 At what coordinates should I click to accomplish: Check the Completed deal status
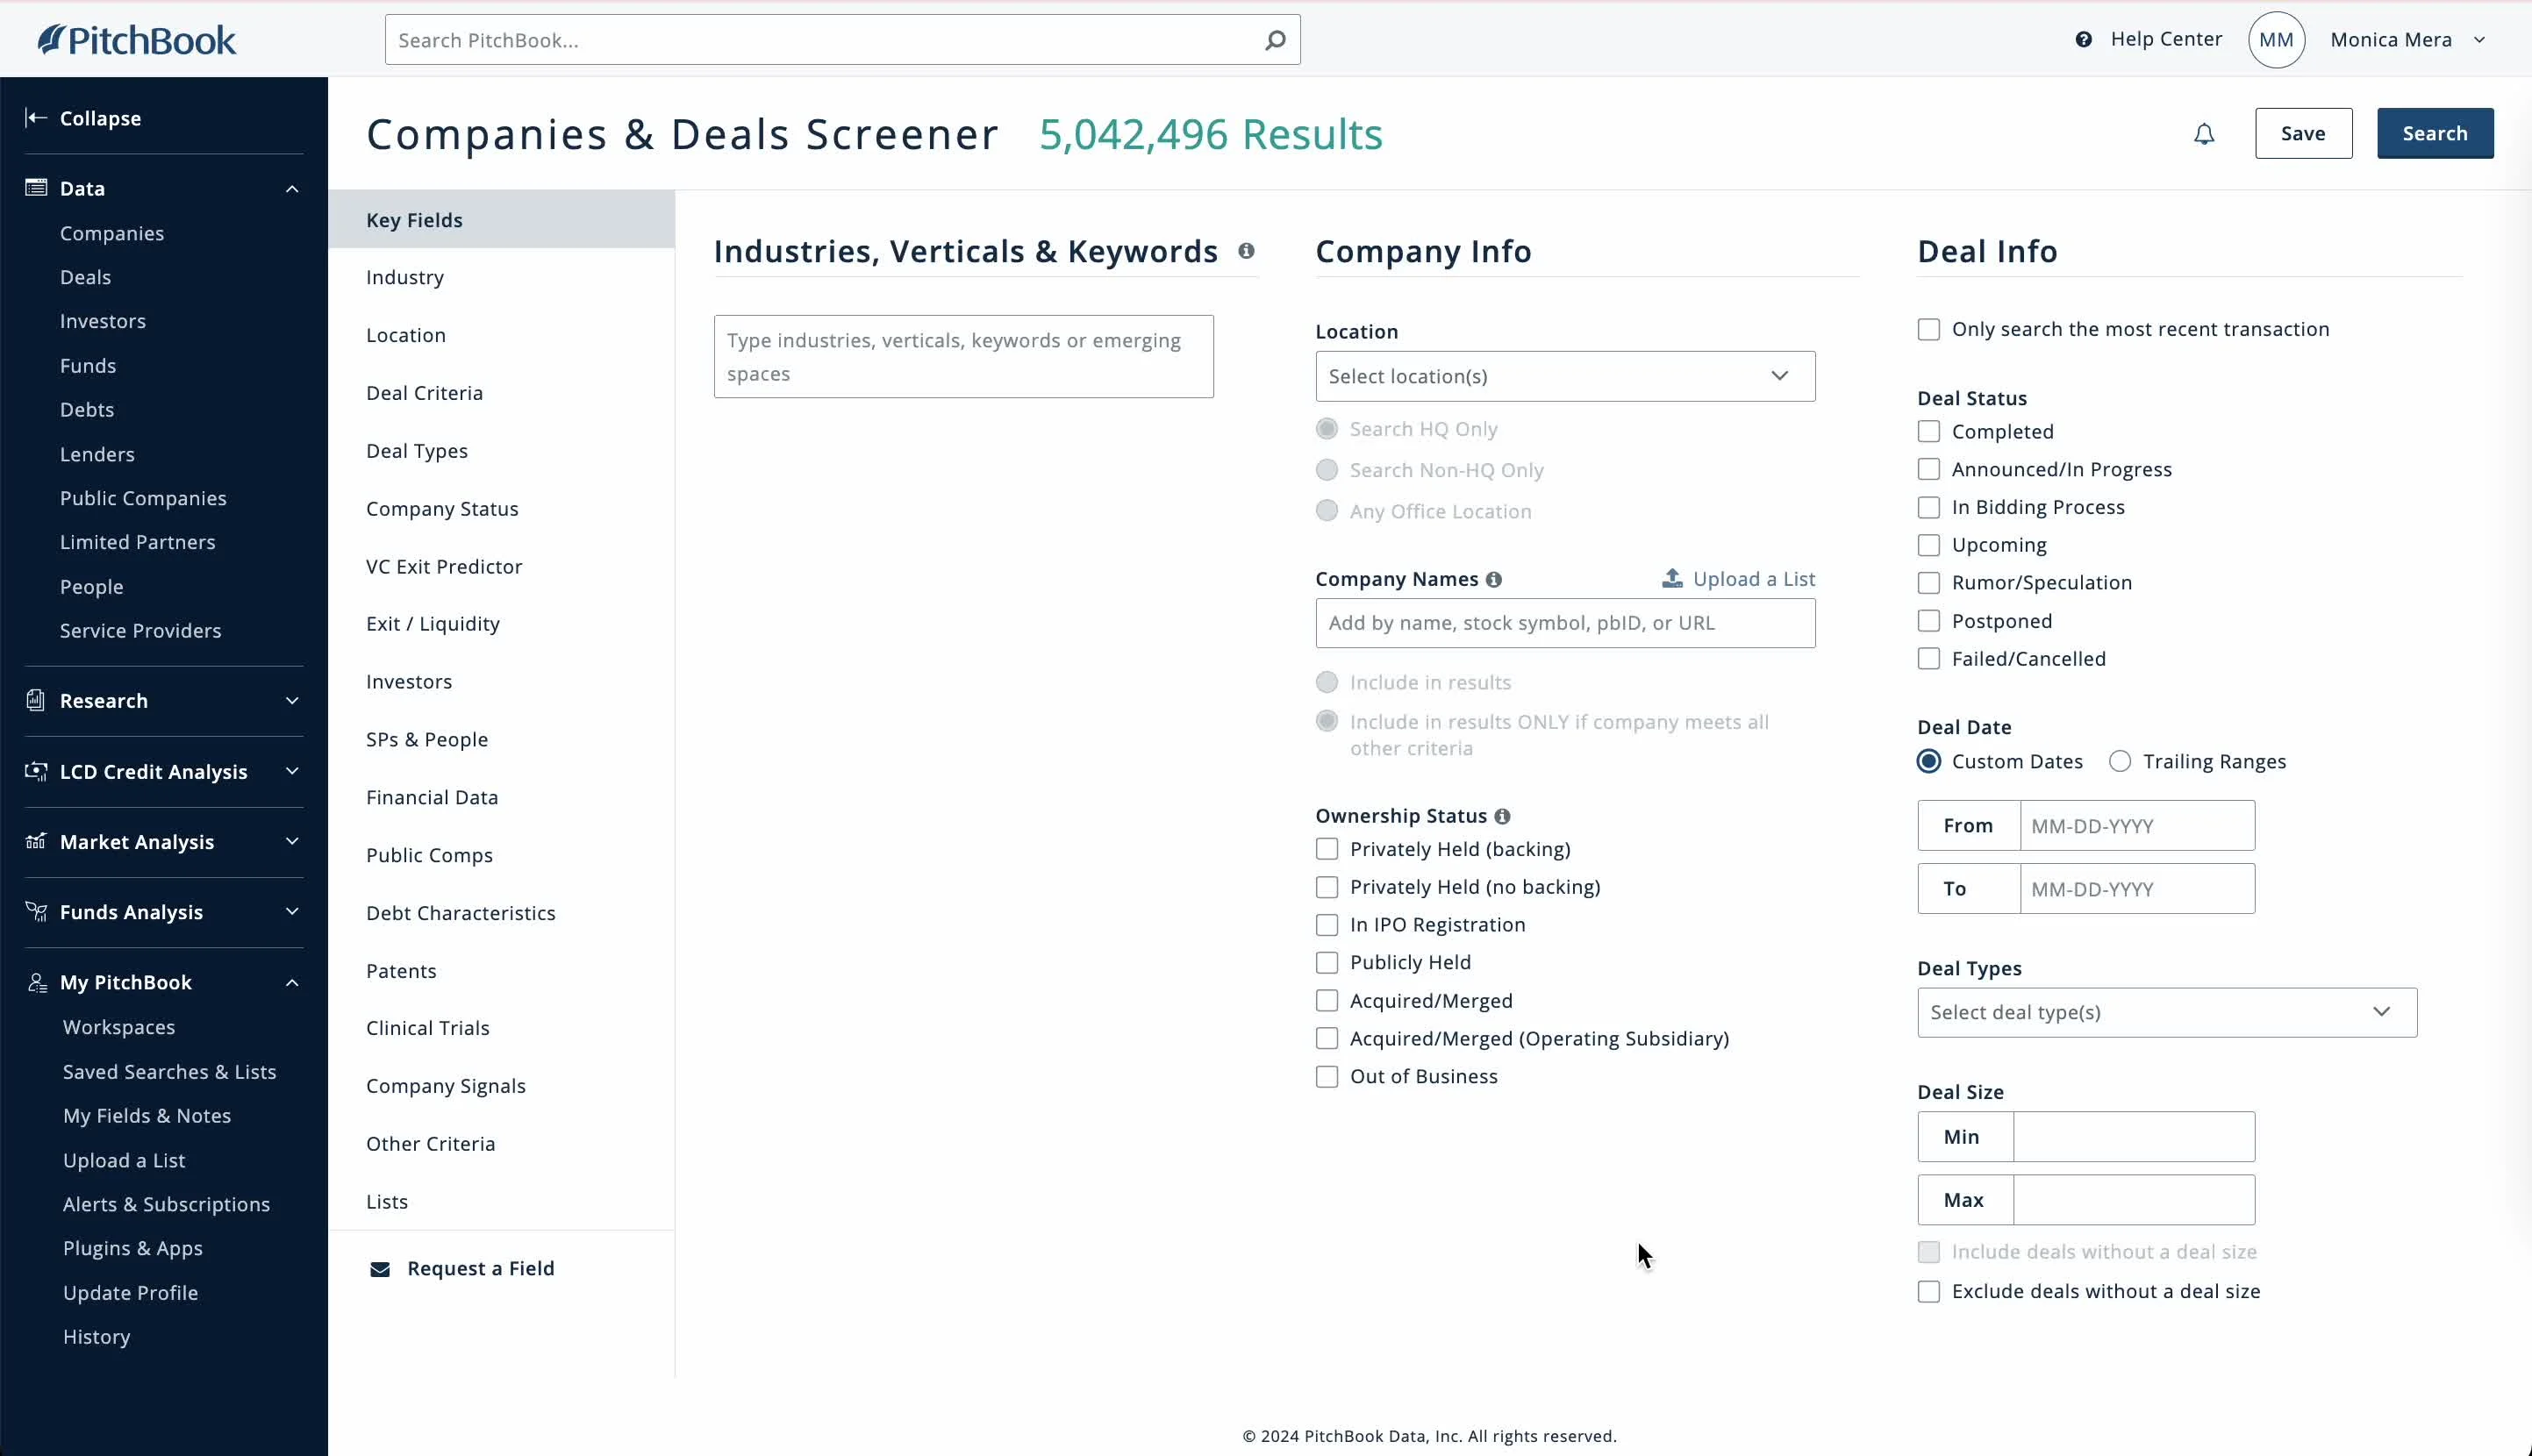point(1929,432)
